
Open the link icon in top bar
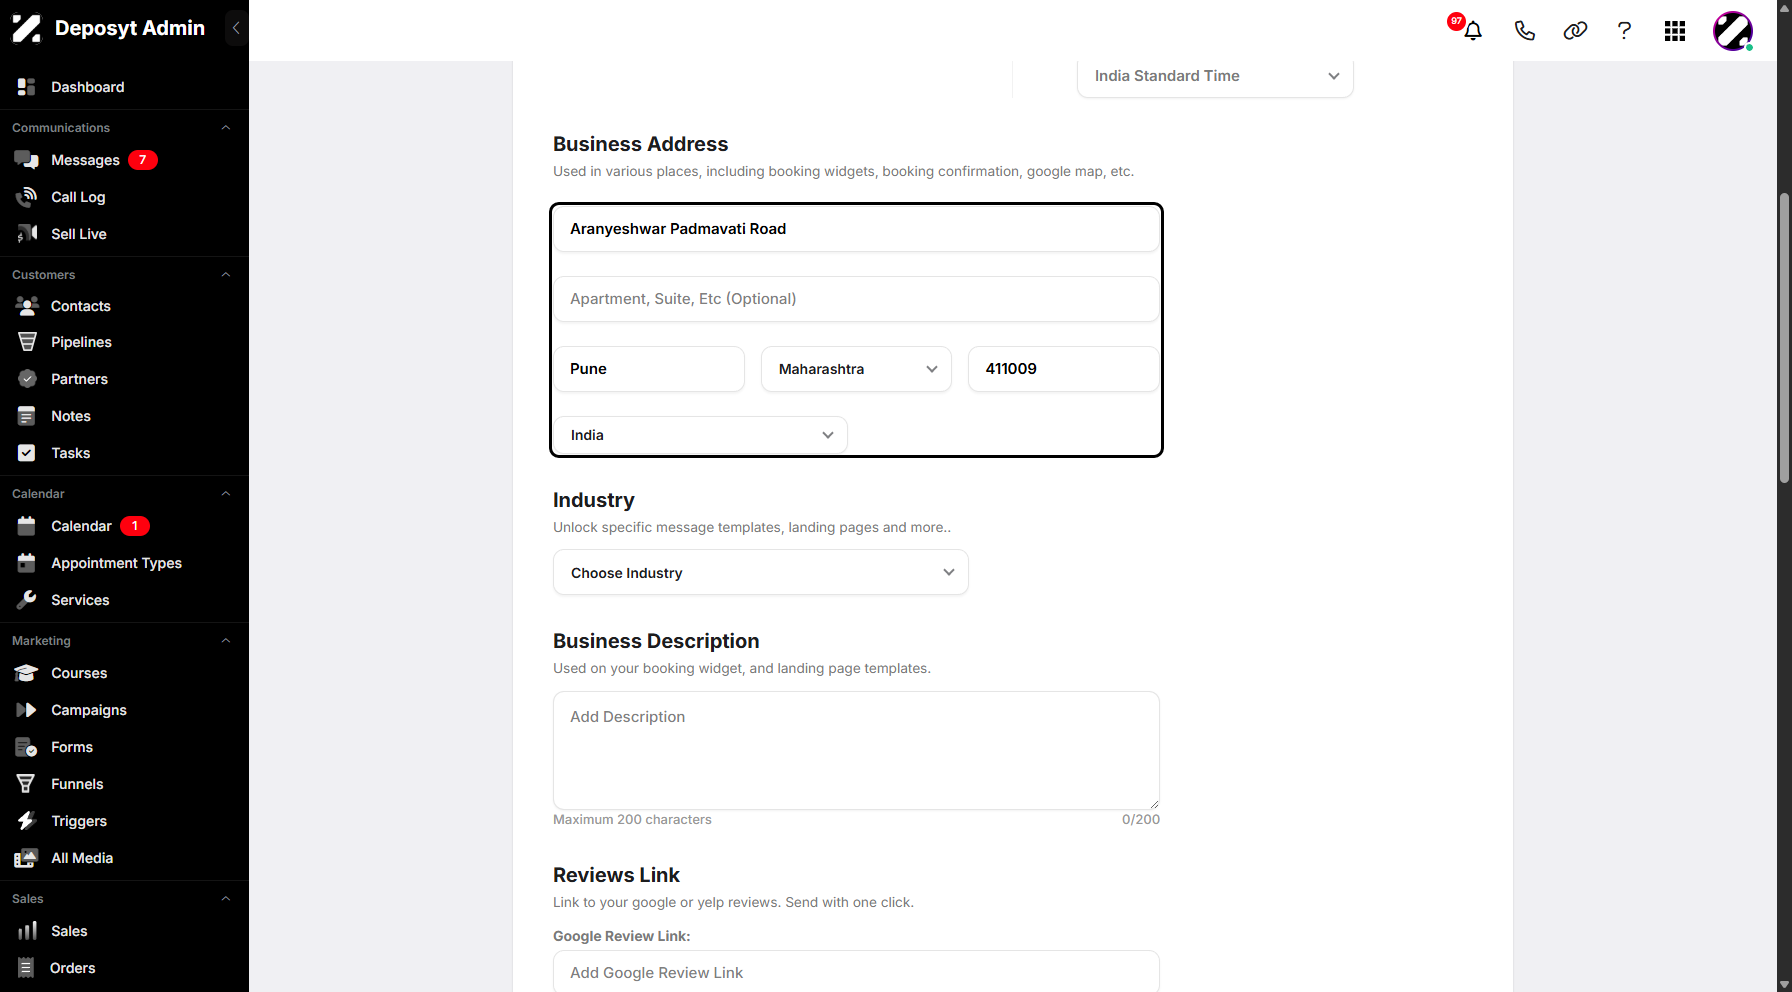[1575, 31]
